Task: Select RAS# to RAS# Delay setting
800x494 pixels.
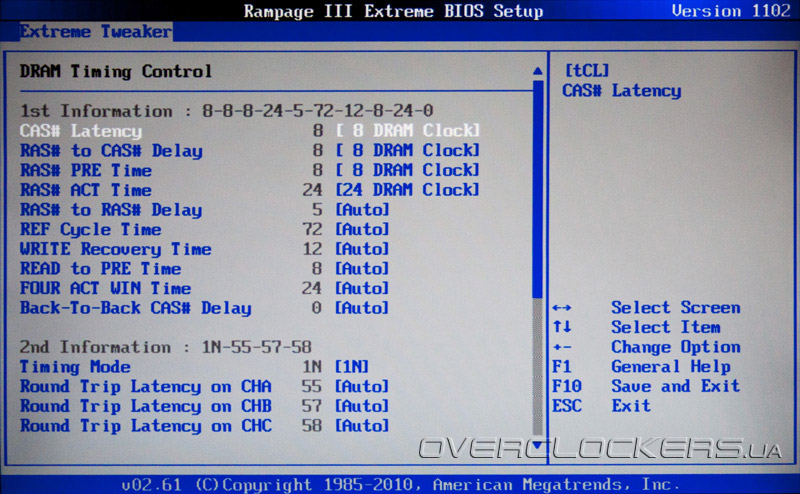Action: [x=111, y=210]
